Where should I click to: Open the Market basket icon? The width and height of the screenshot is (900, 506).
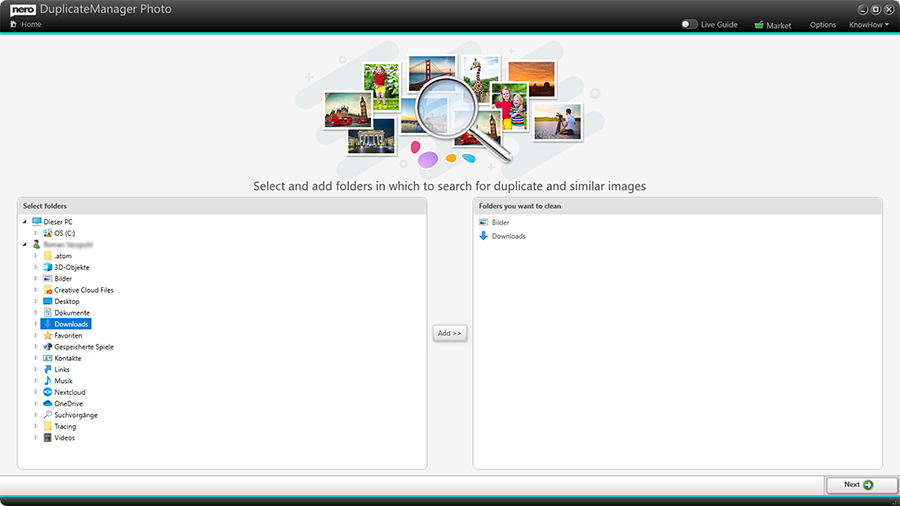point(759,25)
